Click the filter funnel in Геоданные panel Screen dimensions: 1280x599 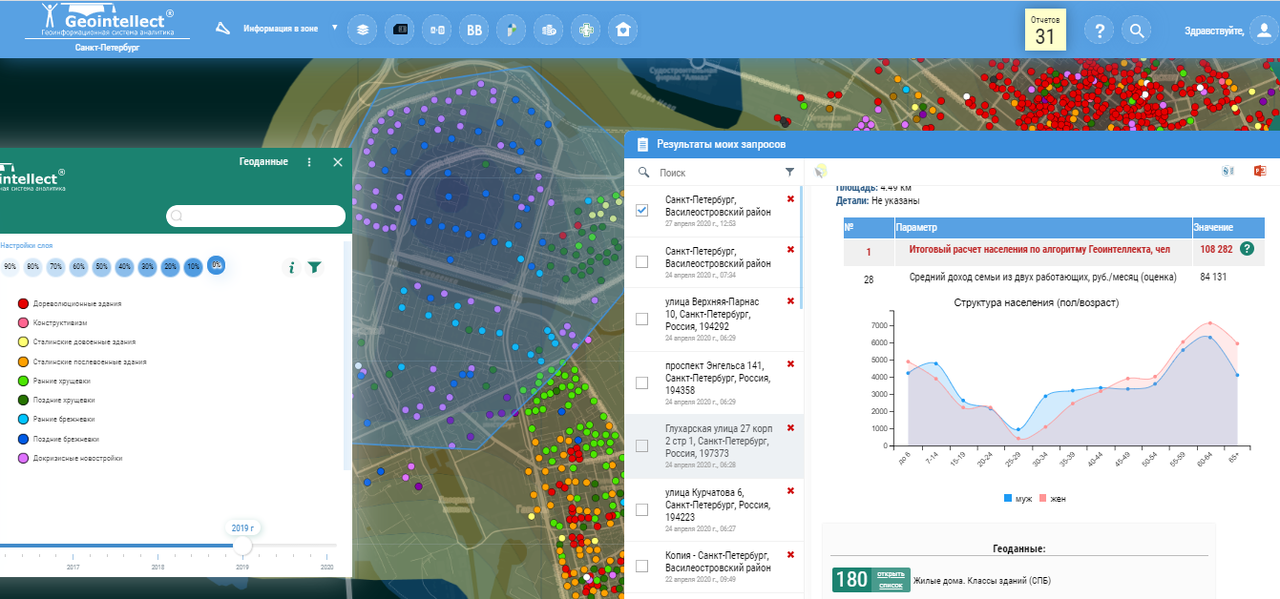[315, 267]
